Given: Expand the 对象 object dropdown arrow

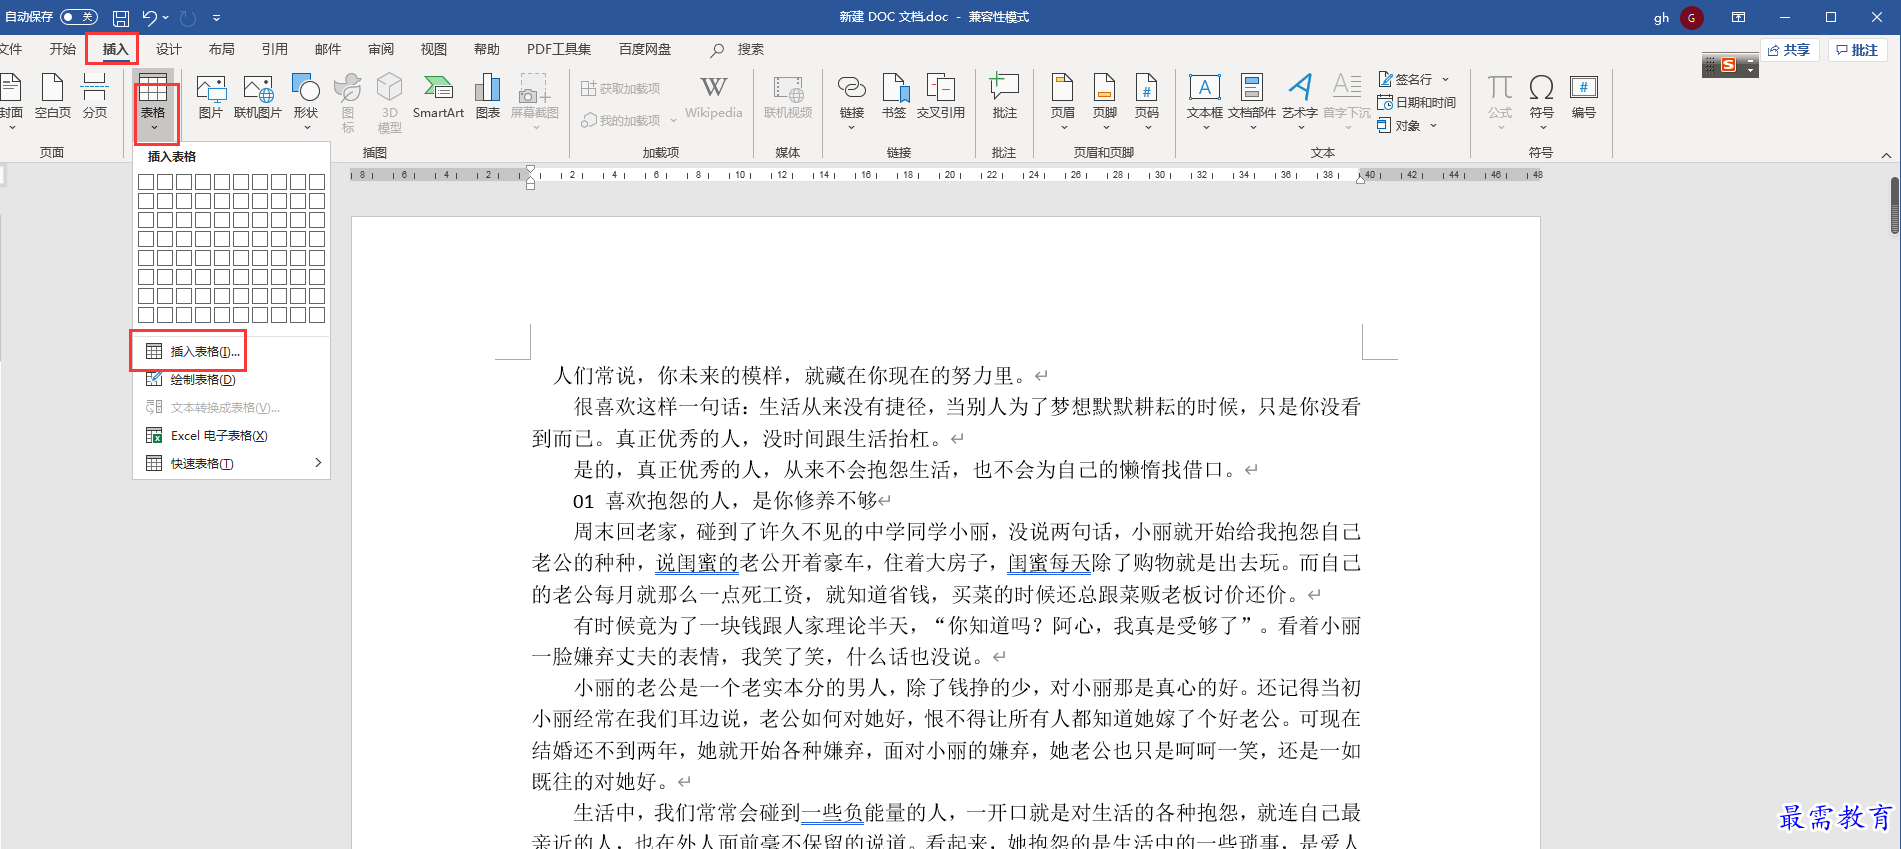Looking at the screenshot, I should pos(1434,125).
